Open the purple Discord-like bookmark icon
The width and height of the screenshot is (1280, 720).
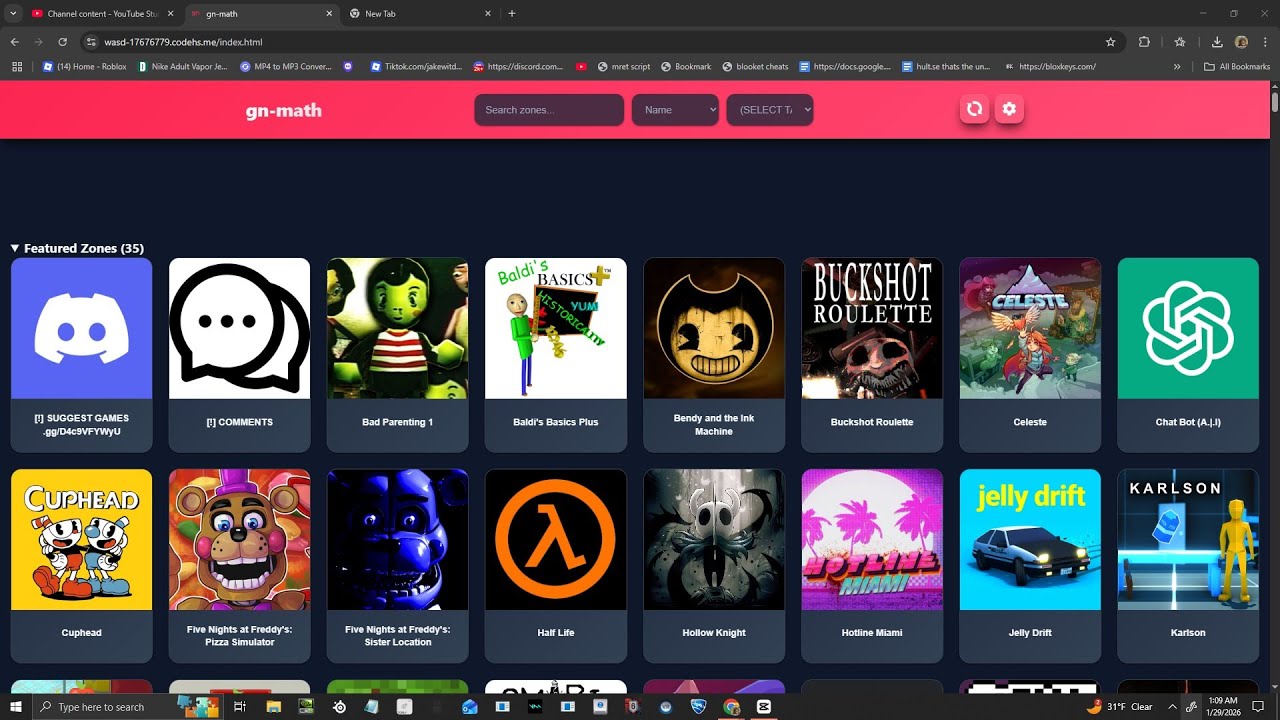[348, 67]
